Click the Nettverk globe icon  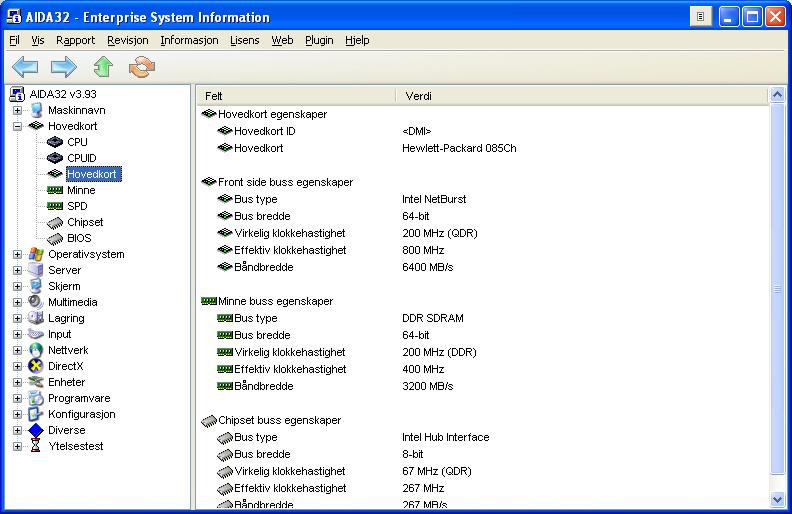pyautogui.click(x=36, y=350)
